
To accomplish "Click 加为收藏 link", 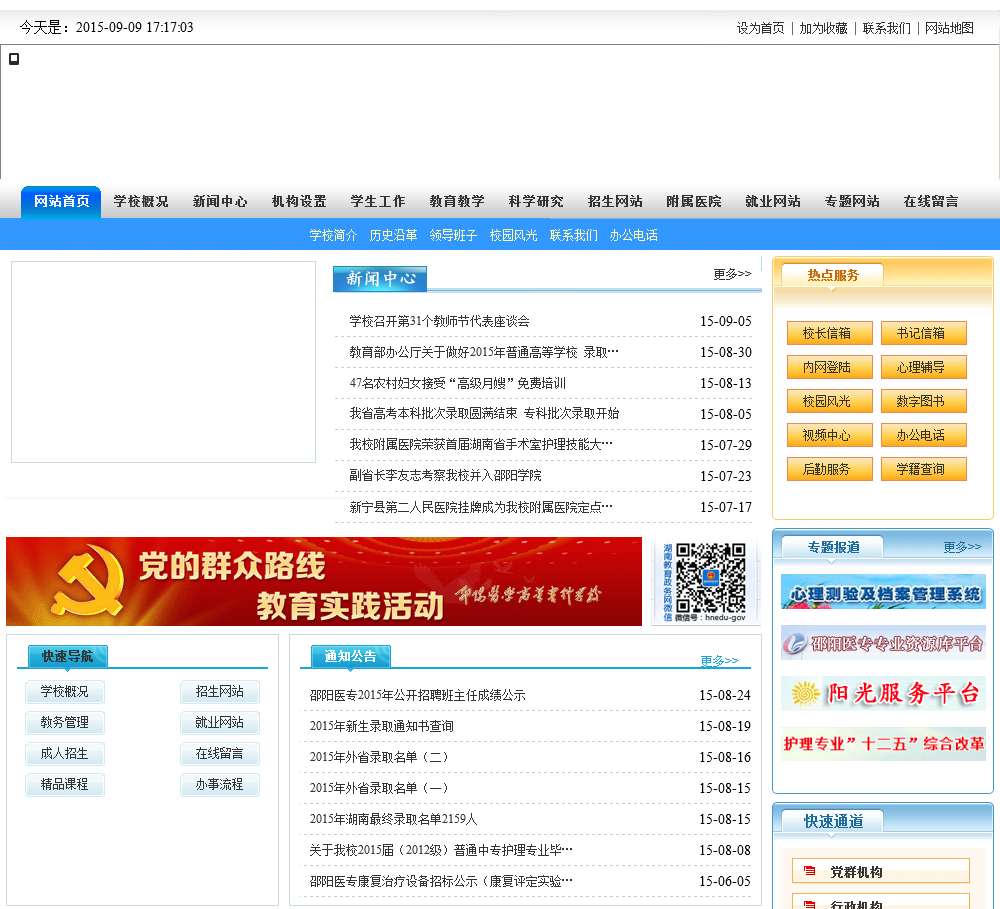I will pyautogui.click(x=823, y=28).
